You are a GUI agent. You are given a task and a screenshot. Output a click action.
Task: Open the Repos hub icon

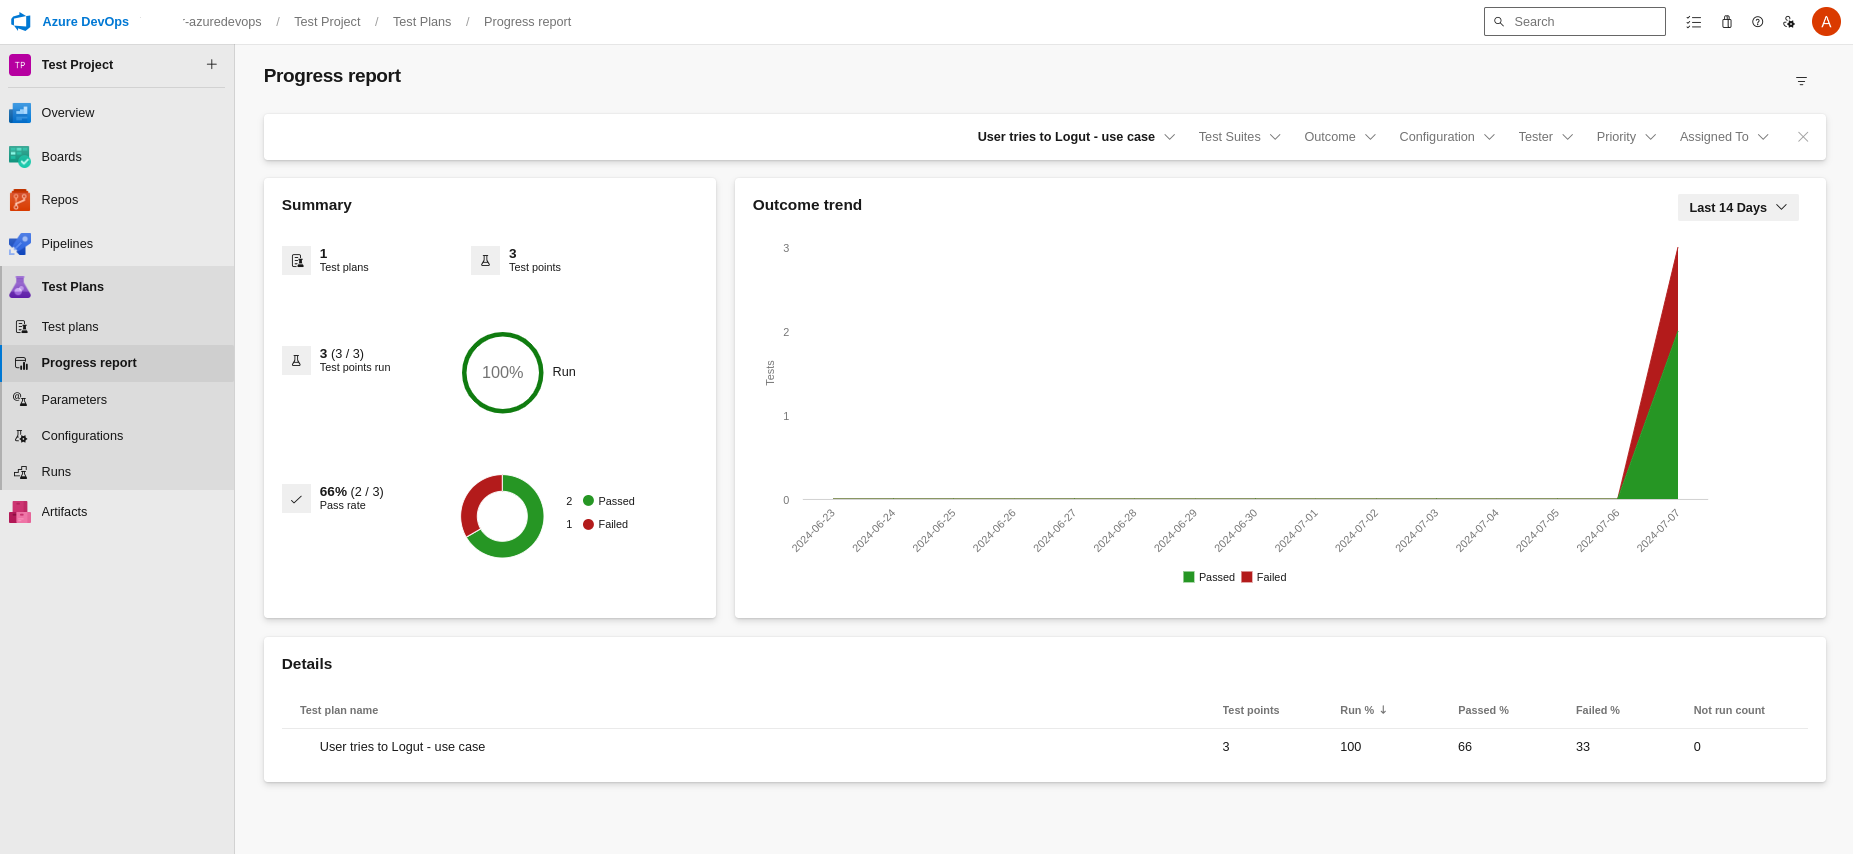[x=20, y=200]
